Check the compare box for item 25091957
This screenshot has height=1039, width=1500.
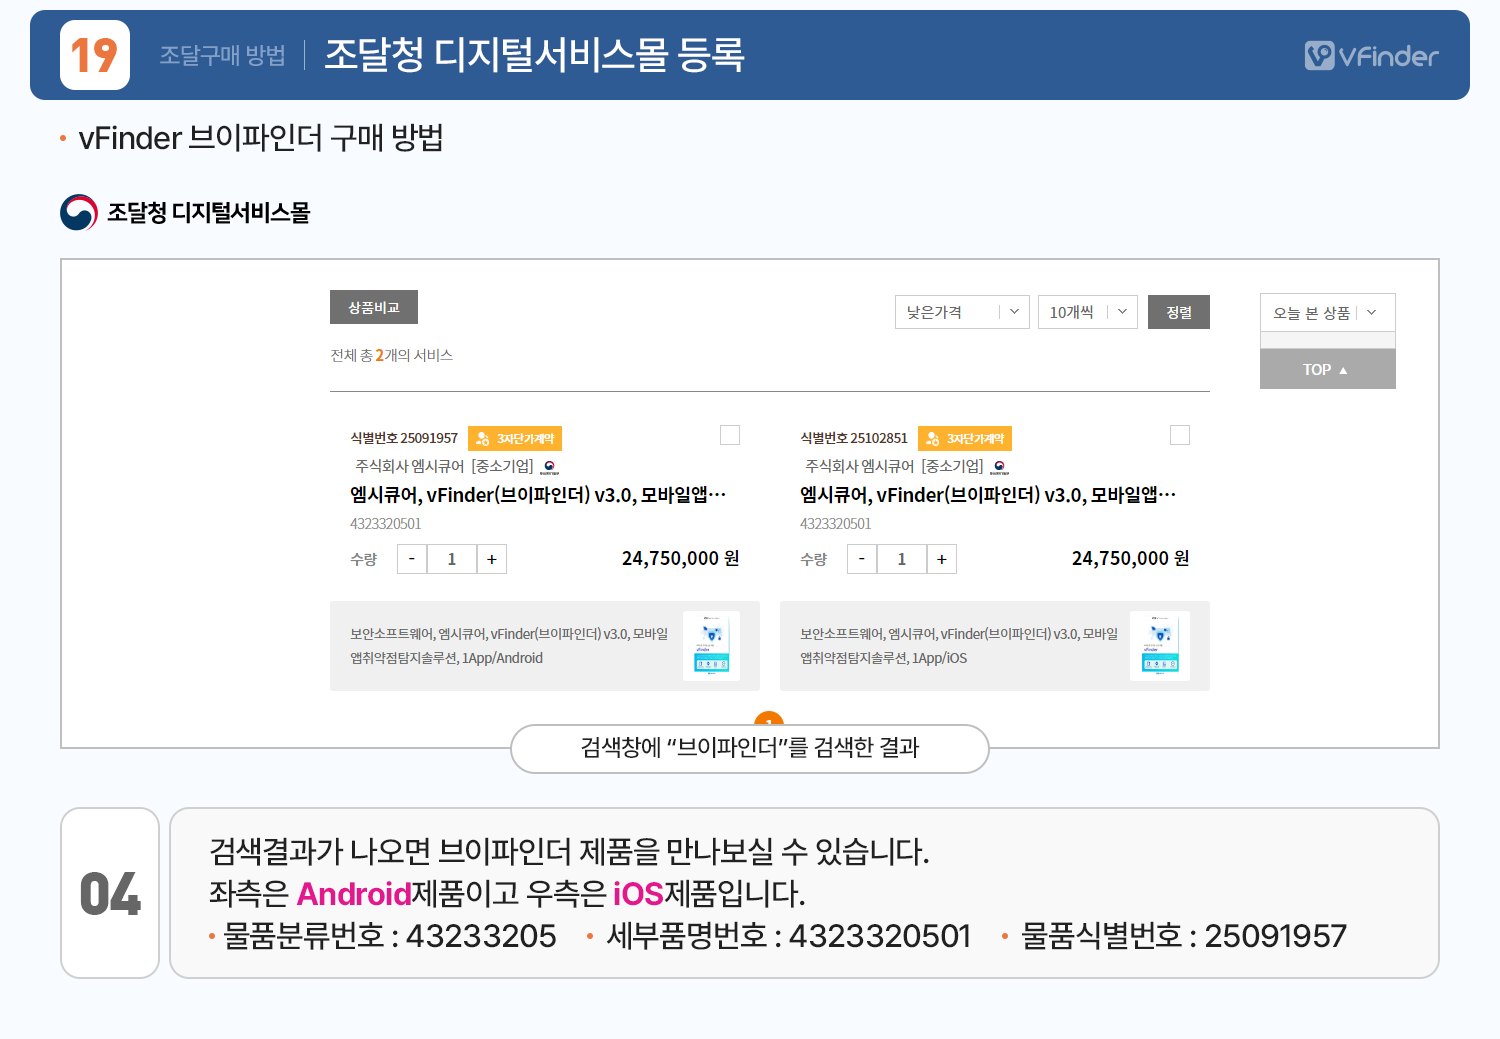730,435
